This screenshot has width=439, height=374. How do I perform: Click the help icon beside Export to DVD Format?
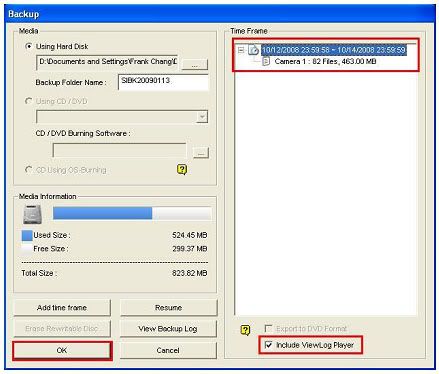tap(245, 330)
